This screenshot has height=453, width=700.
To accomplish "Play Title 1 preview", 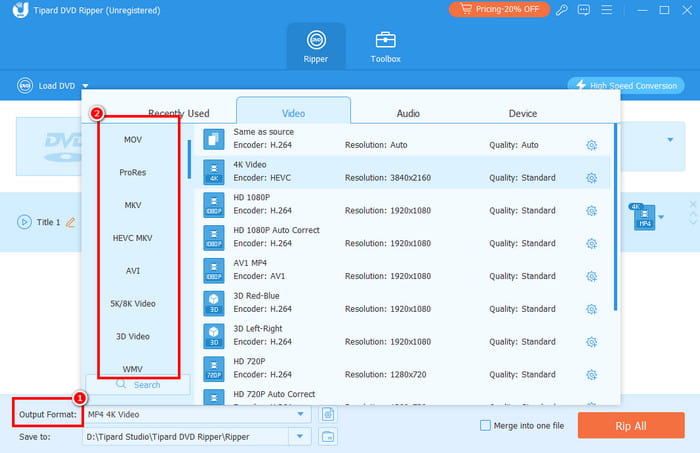I will pos(24,222).
